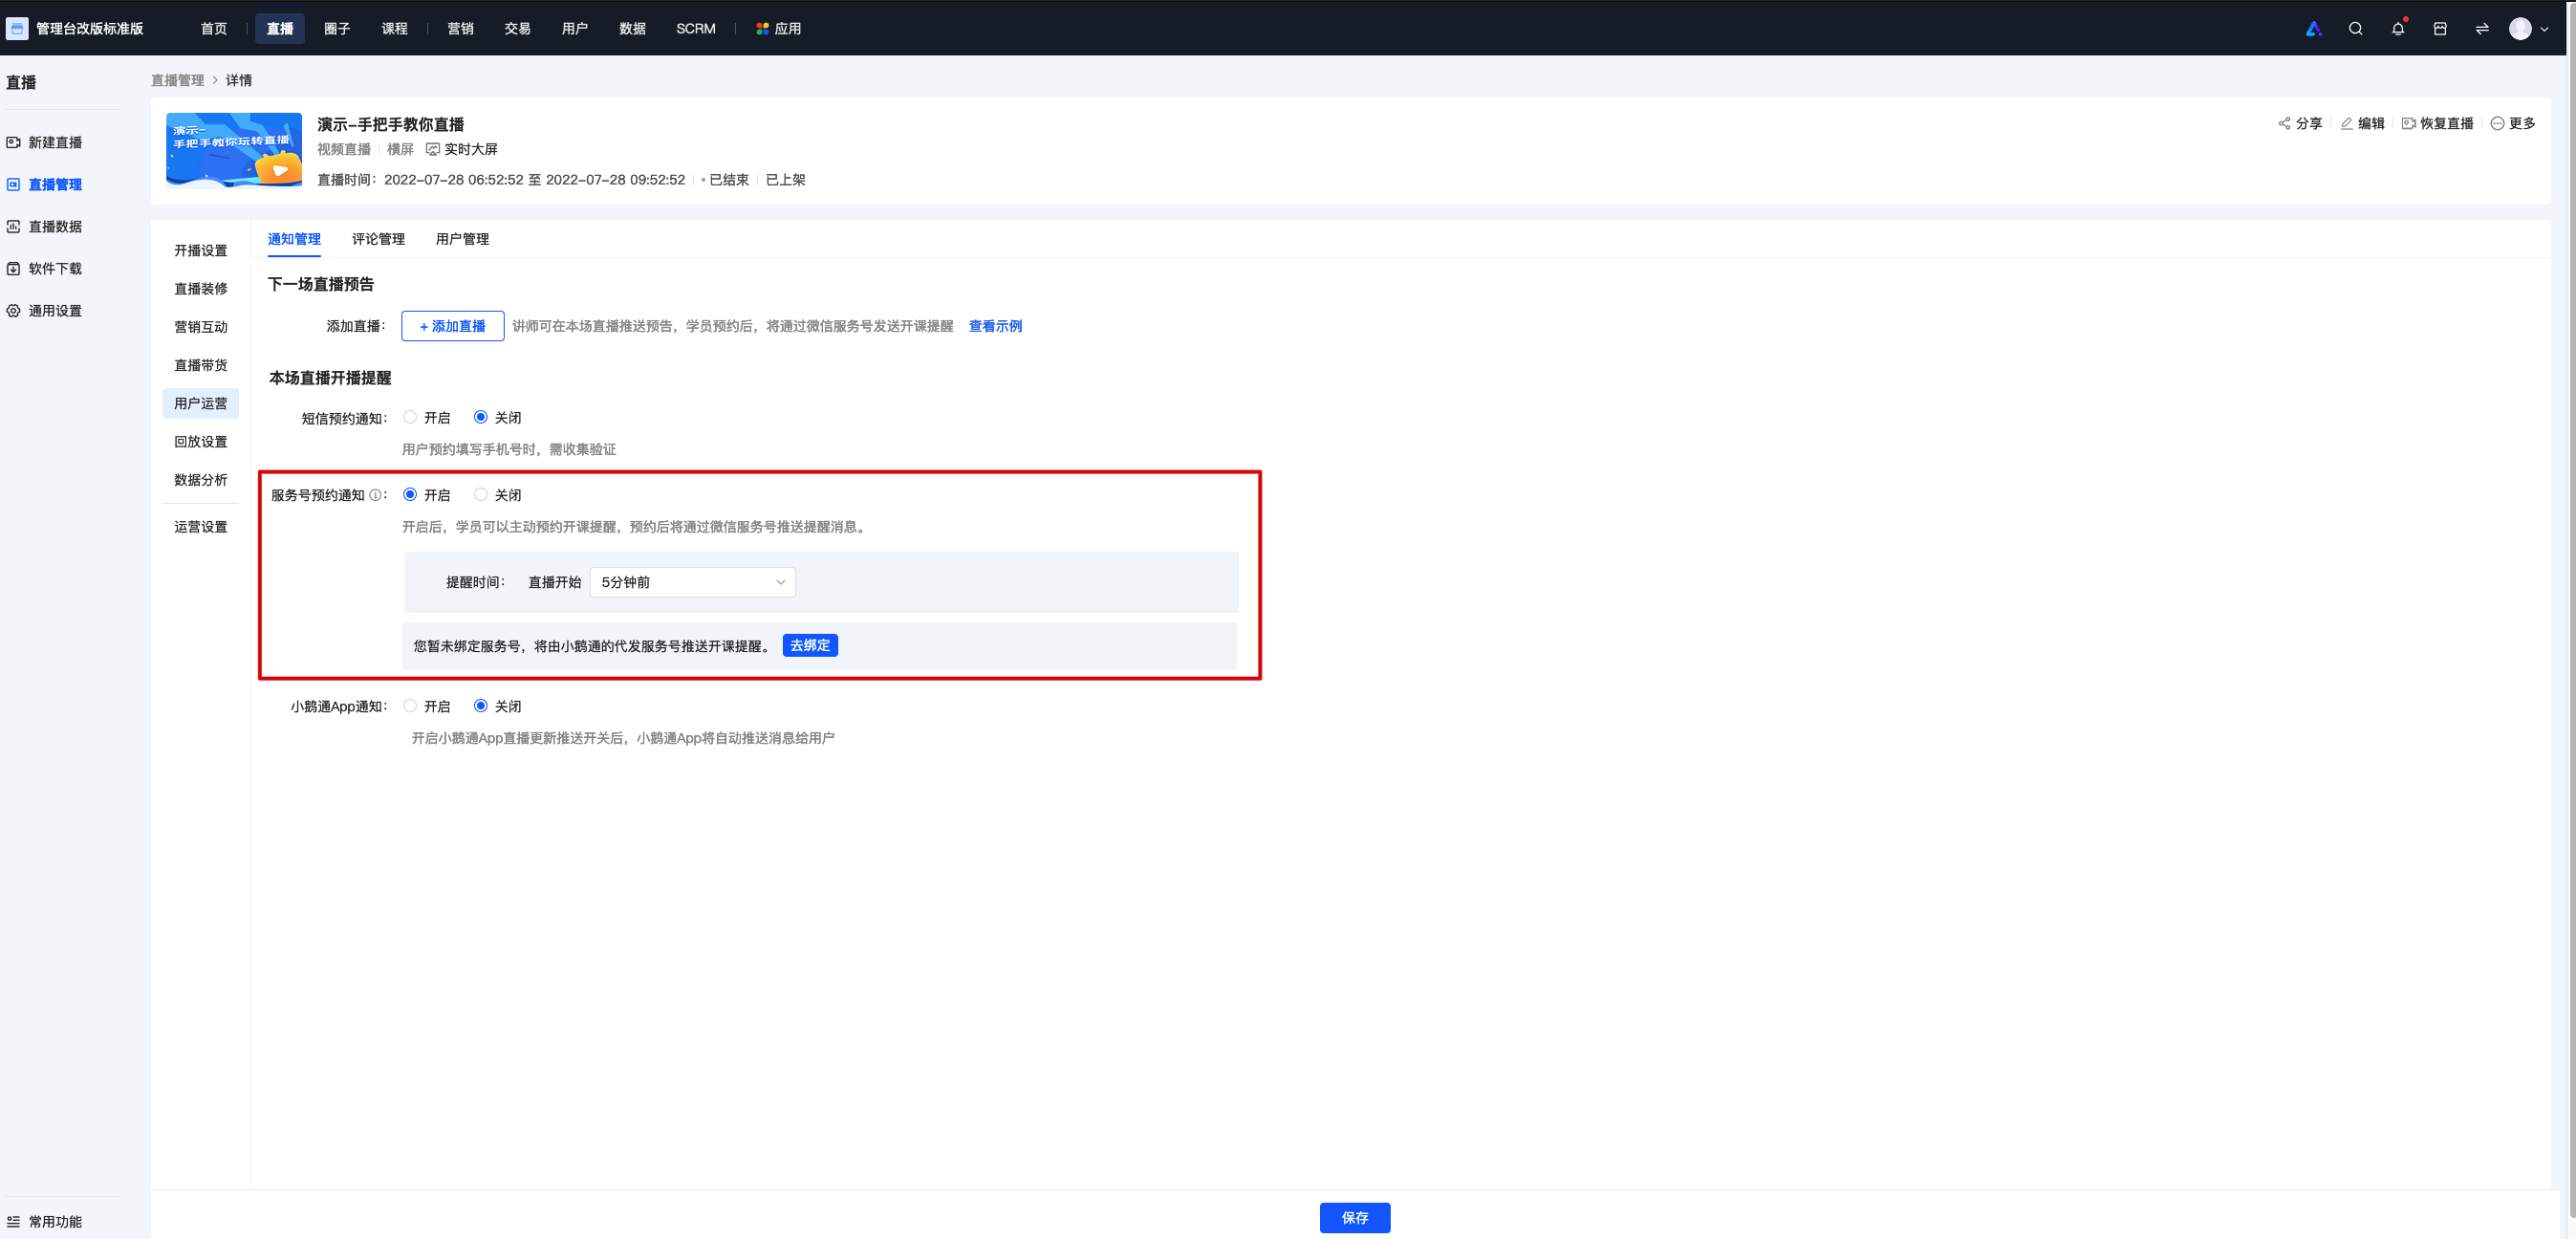Screen dimensions: 2576x1239
Task: Click the 去绑定 button
Action: (810, 646)
